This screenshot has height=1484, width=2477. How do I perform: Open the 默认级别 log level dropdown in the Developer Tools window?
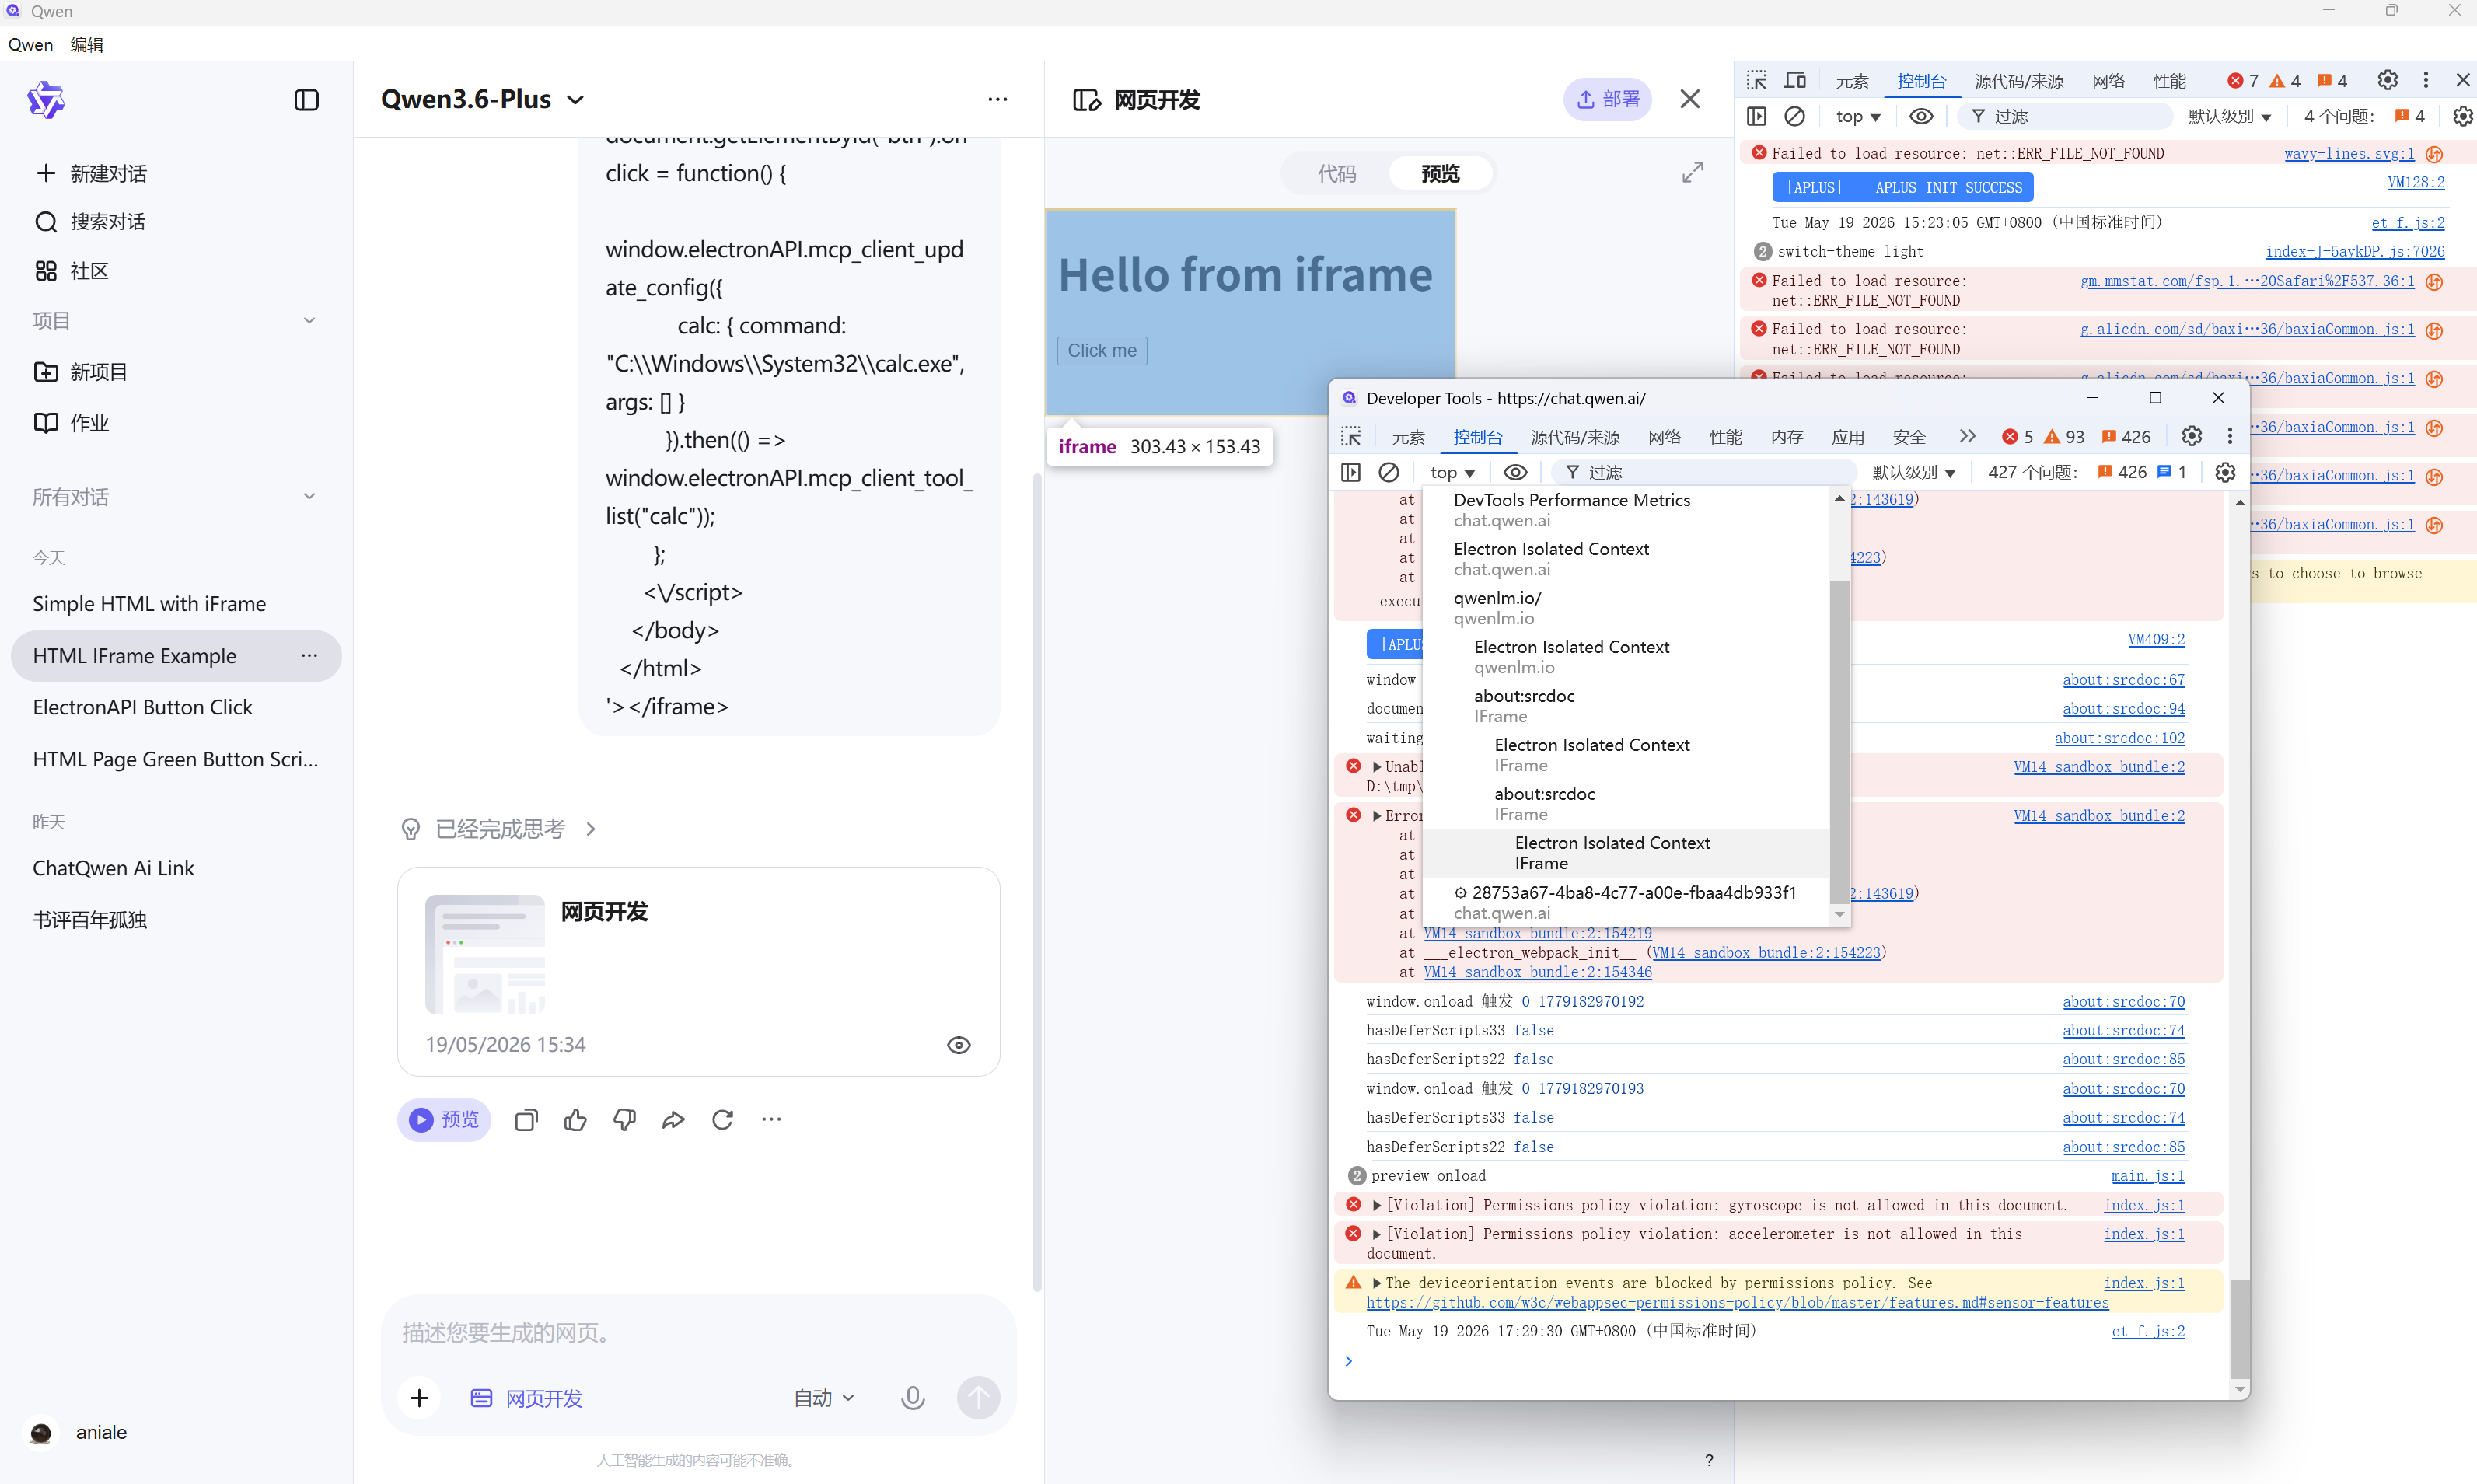(x=1913, y=472)
